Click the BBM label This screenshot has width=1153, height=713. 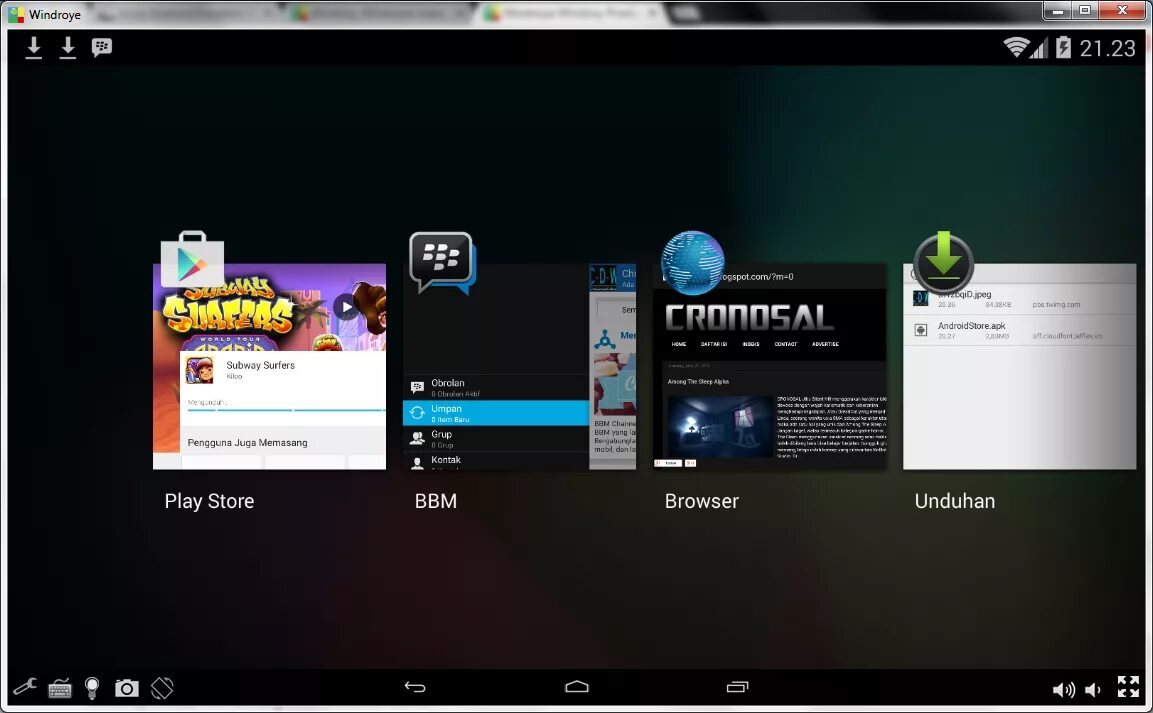tap(436, 501)
